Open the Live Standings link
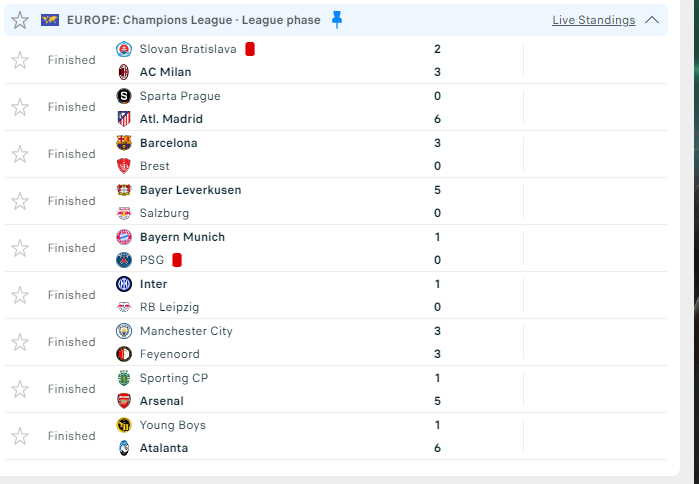 [x=593, y=20]
